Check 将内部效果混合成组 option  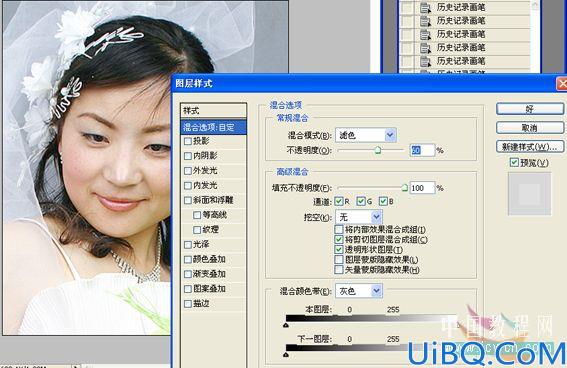click(339, 229)
